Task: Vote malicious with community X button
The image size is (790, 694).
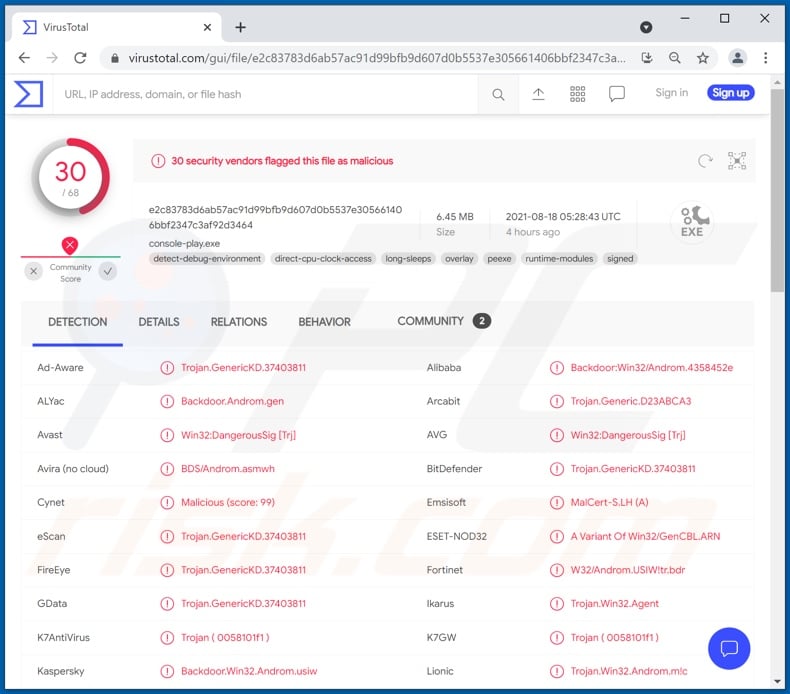Action: pos(34,272)
